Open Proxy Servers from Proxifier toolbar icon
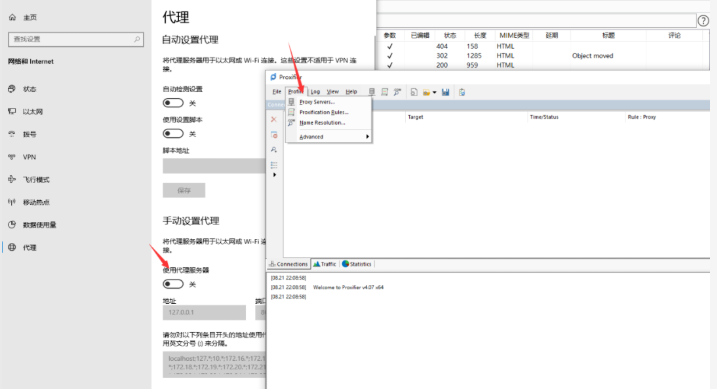717x389 pixels. 372,92
